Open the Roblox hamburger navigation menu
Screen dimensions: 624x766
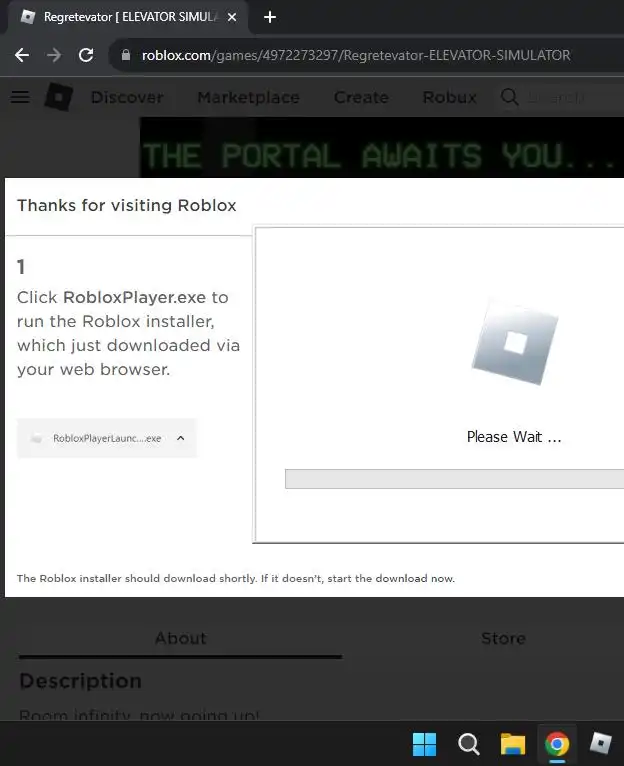[x=20, y=97]
